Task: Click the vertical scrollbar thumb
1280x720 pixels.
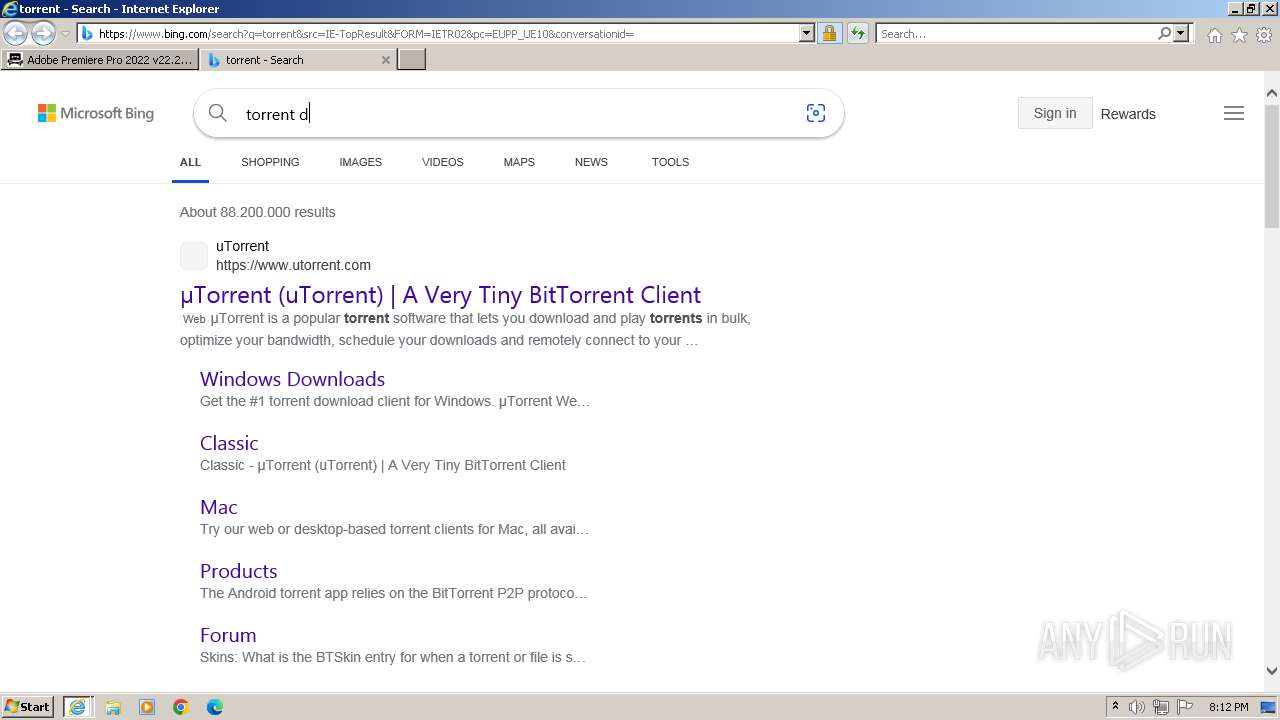Action: [1272, 165]
